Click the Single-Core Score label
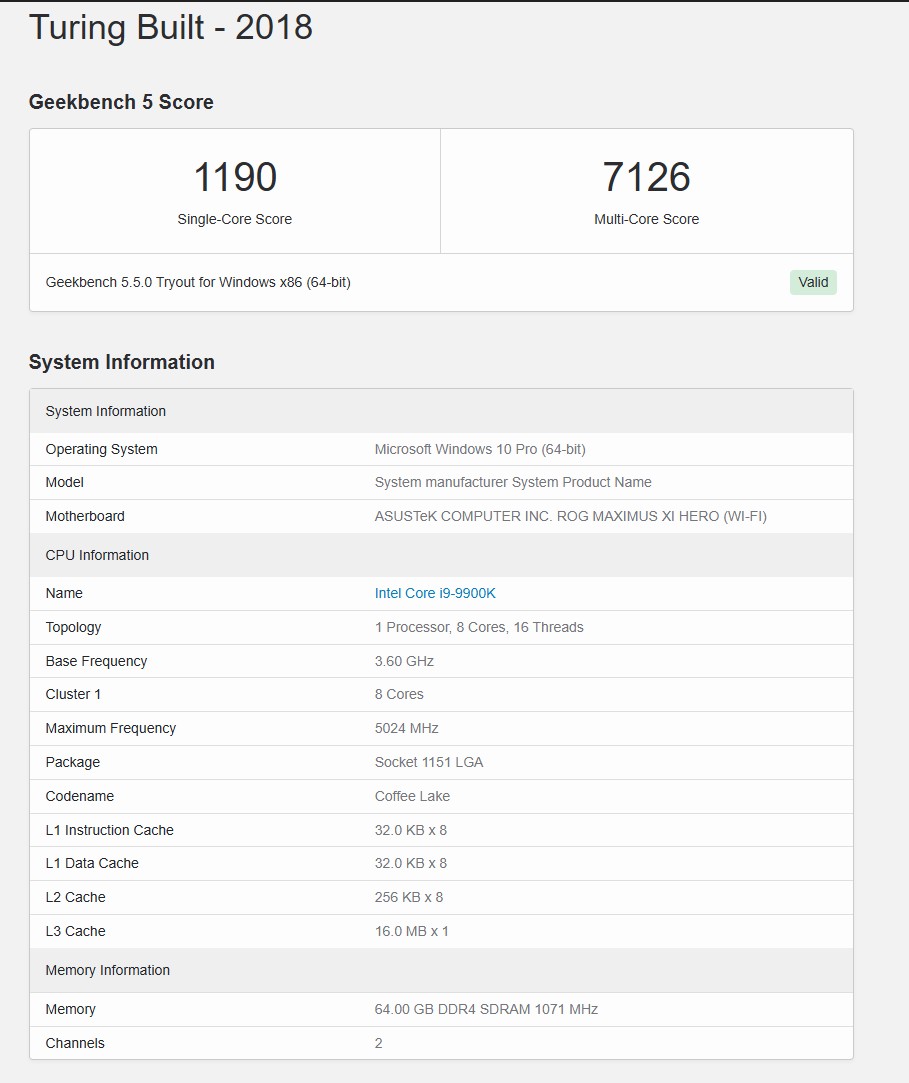Screen dimensions: 909x1083 point(235,219)
